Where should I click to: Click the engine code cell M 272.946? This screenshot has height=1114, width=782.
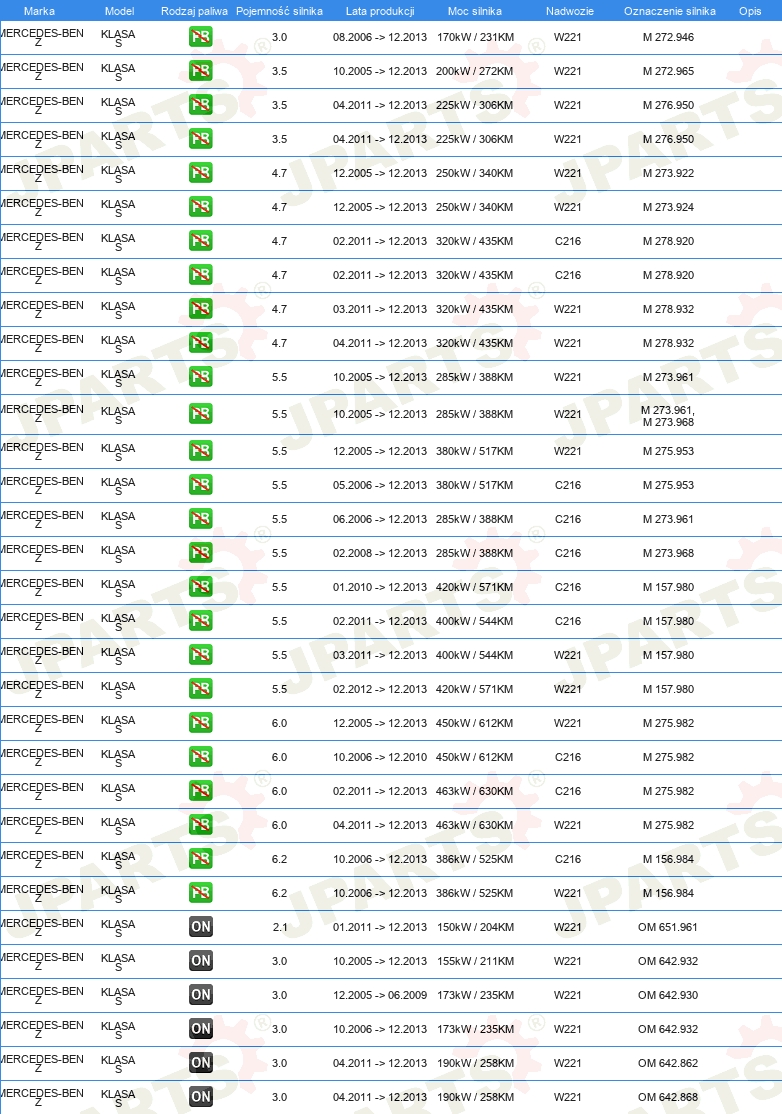pyautogui.click(x=668, y=37)
